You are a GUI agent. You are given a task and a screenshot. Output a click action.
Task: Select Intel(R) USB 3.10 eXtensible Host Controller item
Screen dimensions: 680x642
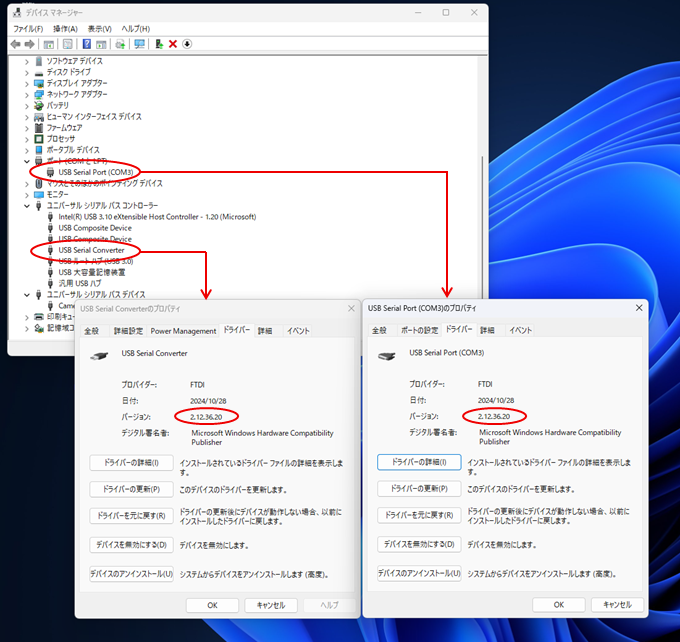point(157,216)
